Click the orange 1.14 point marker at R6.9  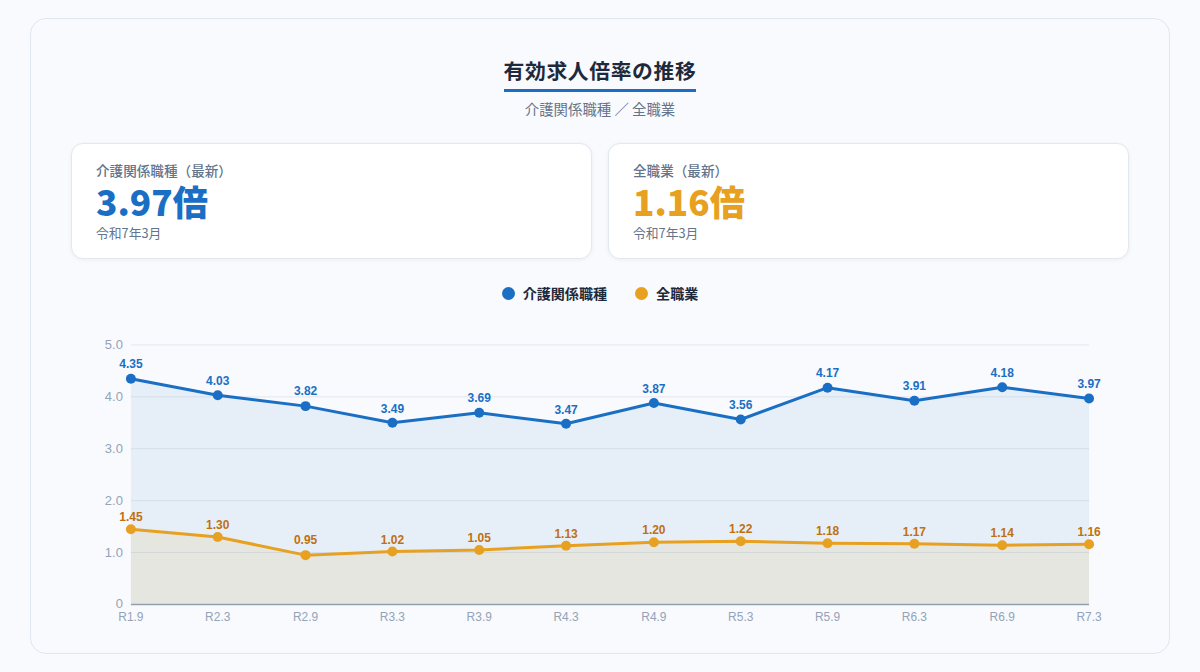coord(1002,545)
